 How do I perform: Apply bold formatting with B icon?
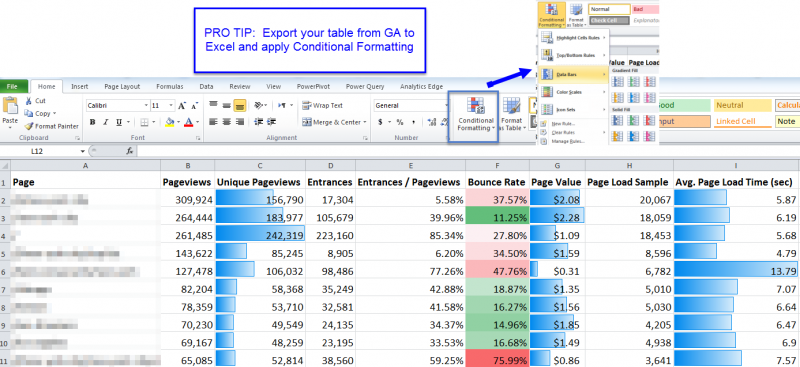pyautogui.click(x=92, y=123)
